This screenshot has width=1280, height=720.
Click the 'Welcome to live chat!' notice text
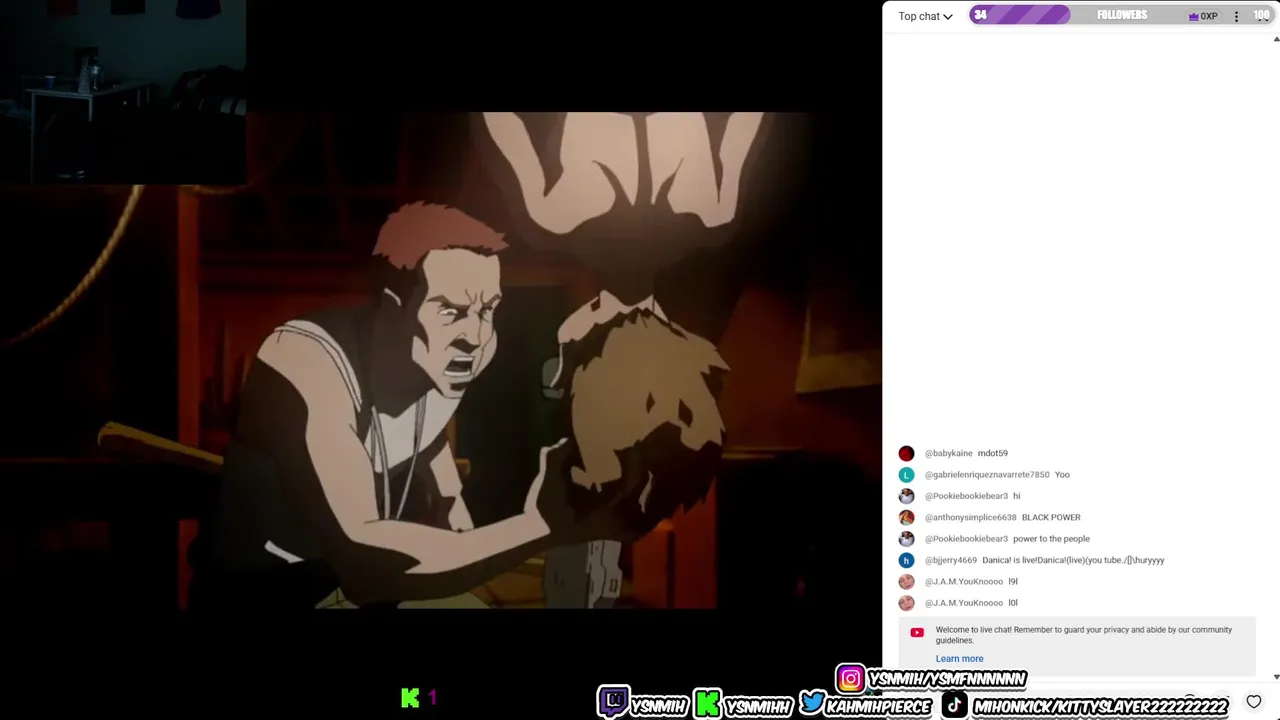(1084, 635)
